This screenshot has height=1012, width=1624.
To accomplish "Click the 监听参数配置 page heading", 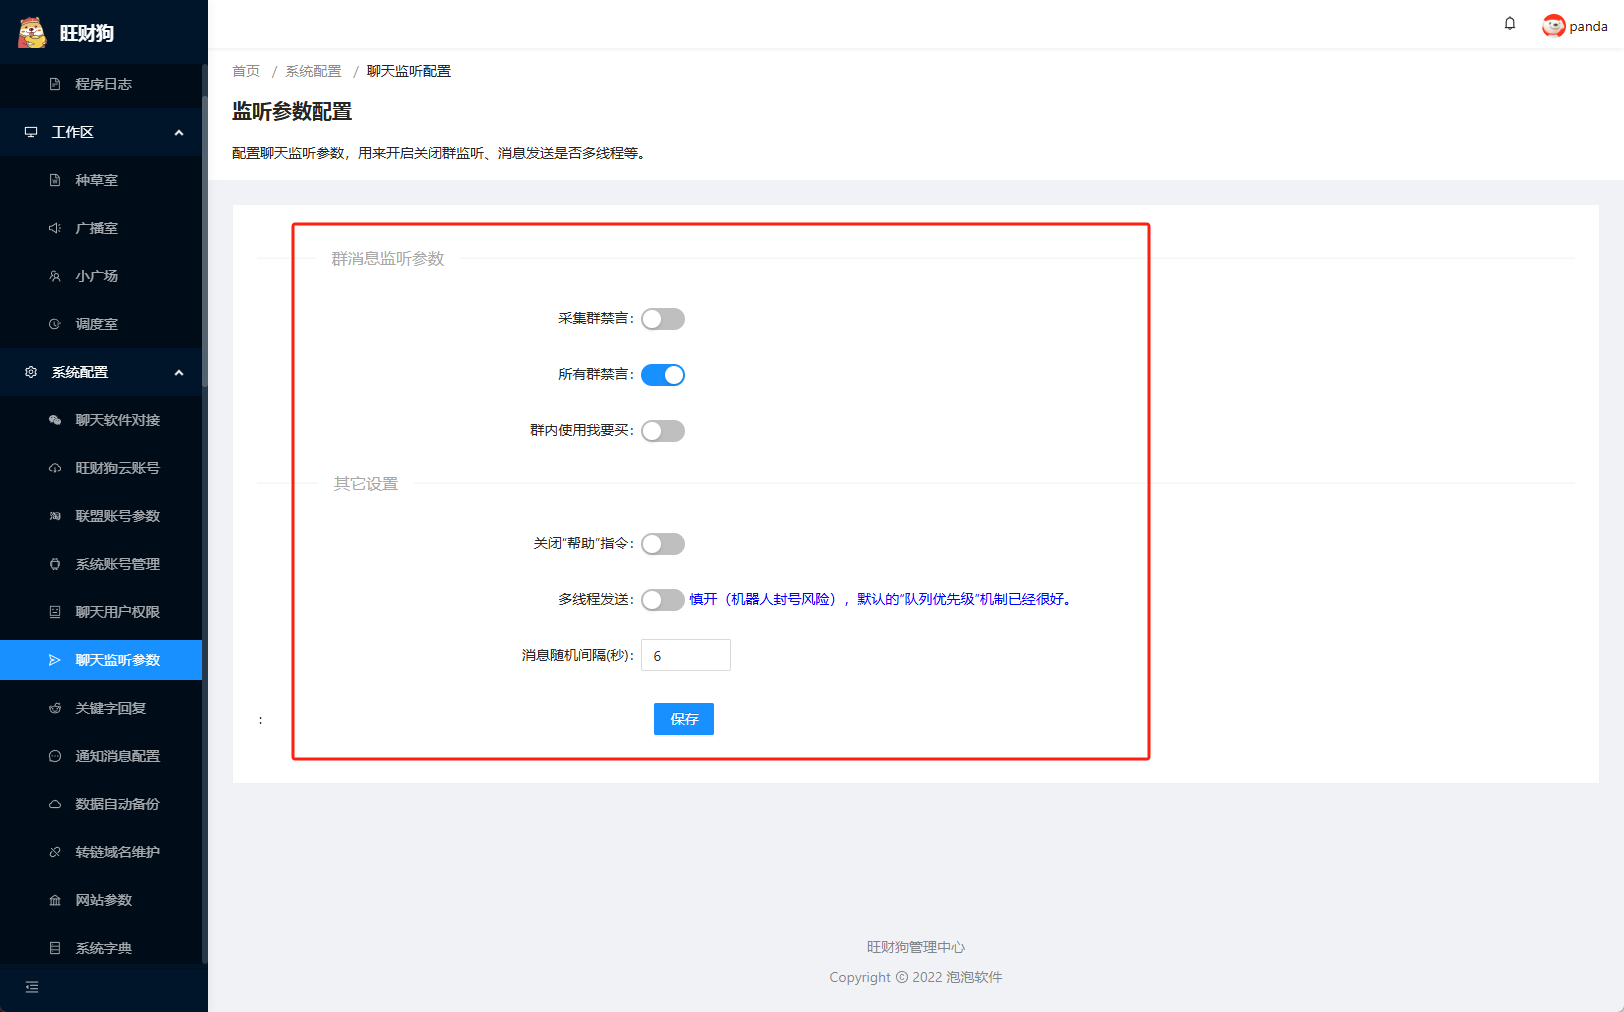I will point(292,111).
